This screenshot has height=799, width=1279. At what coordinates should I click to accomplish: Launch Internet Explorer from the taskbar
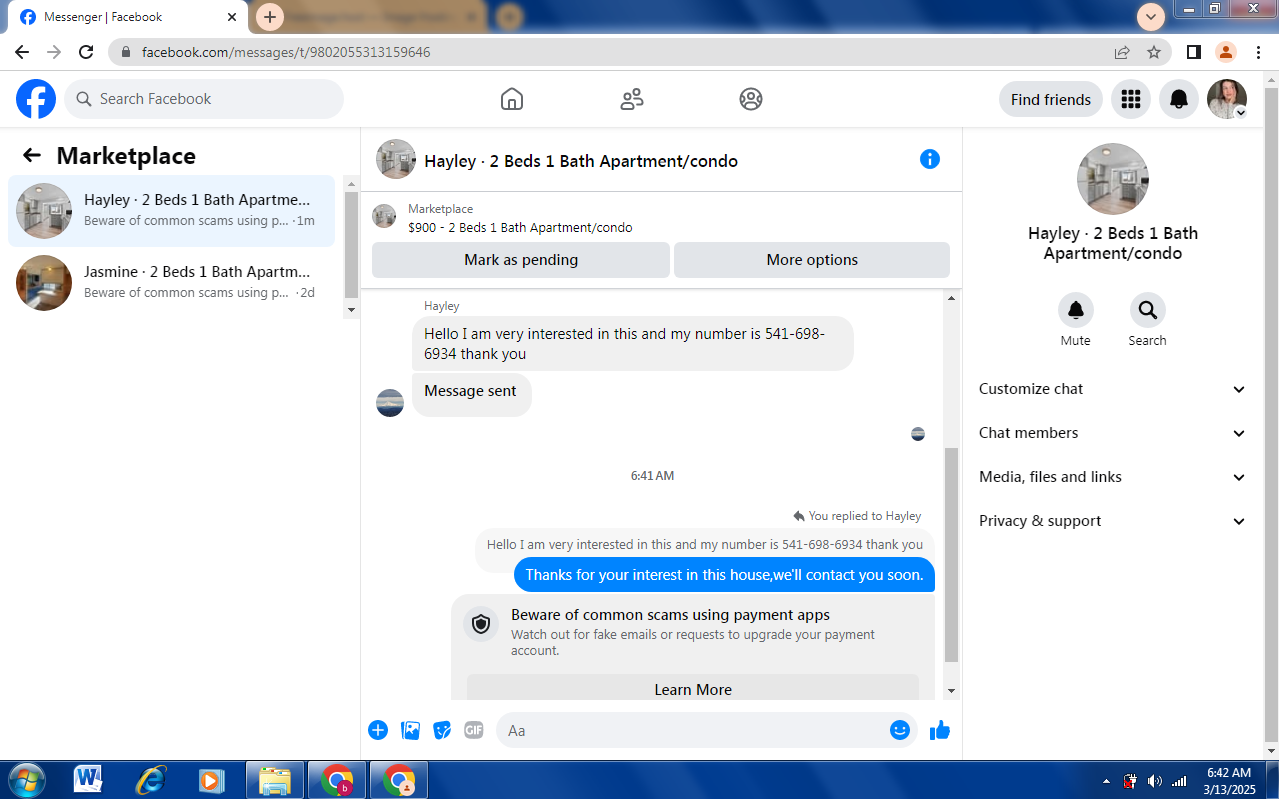(150, 780)
